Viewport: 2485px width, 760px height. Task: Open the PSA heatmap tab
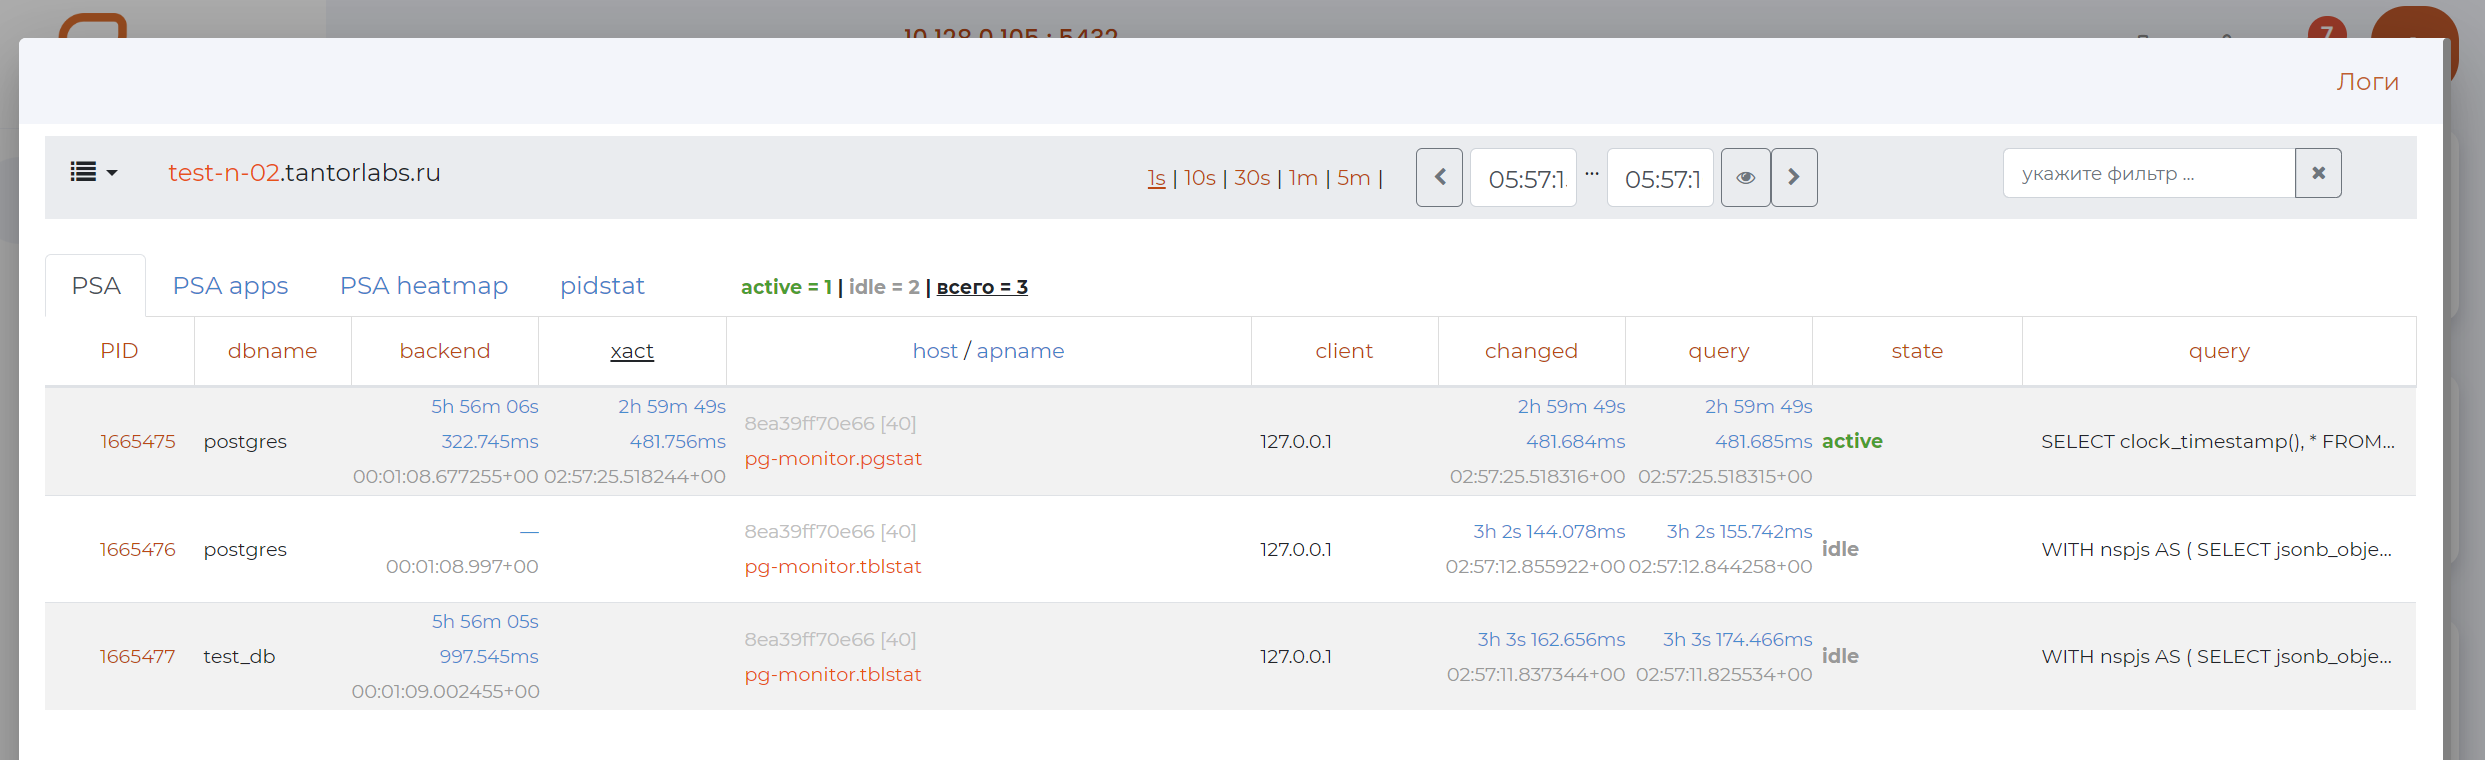click(x=423, y=286)
